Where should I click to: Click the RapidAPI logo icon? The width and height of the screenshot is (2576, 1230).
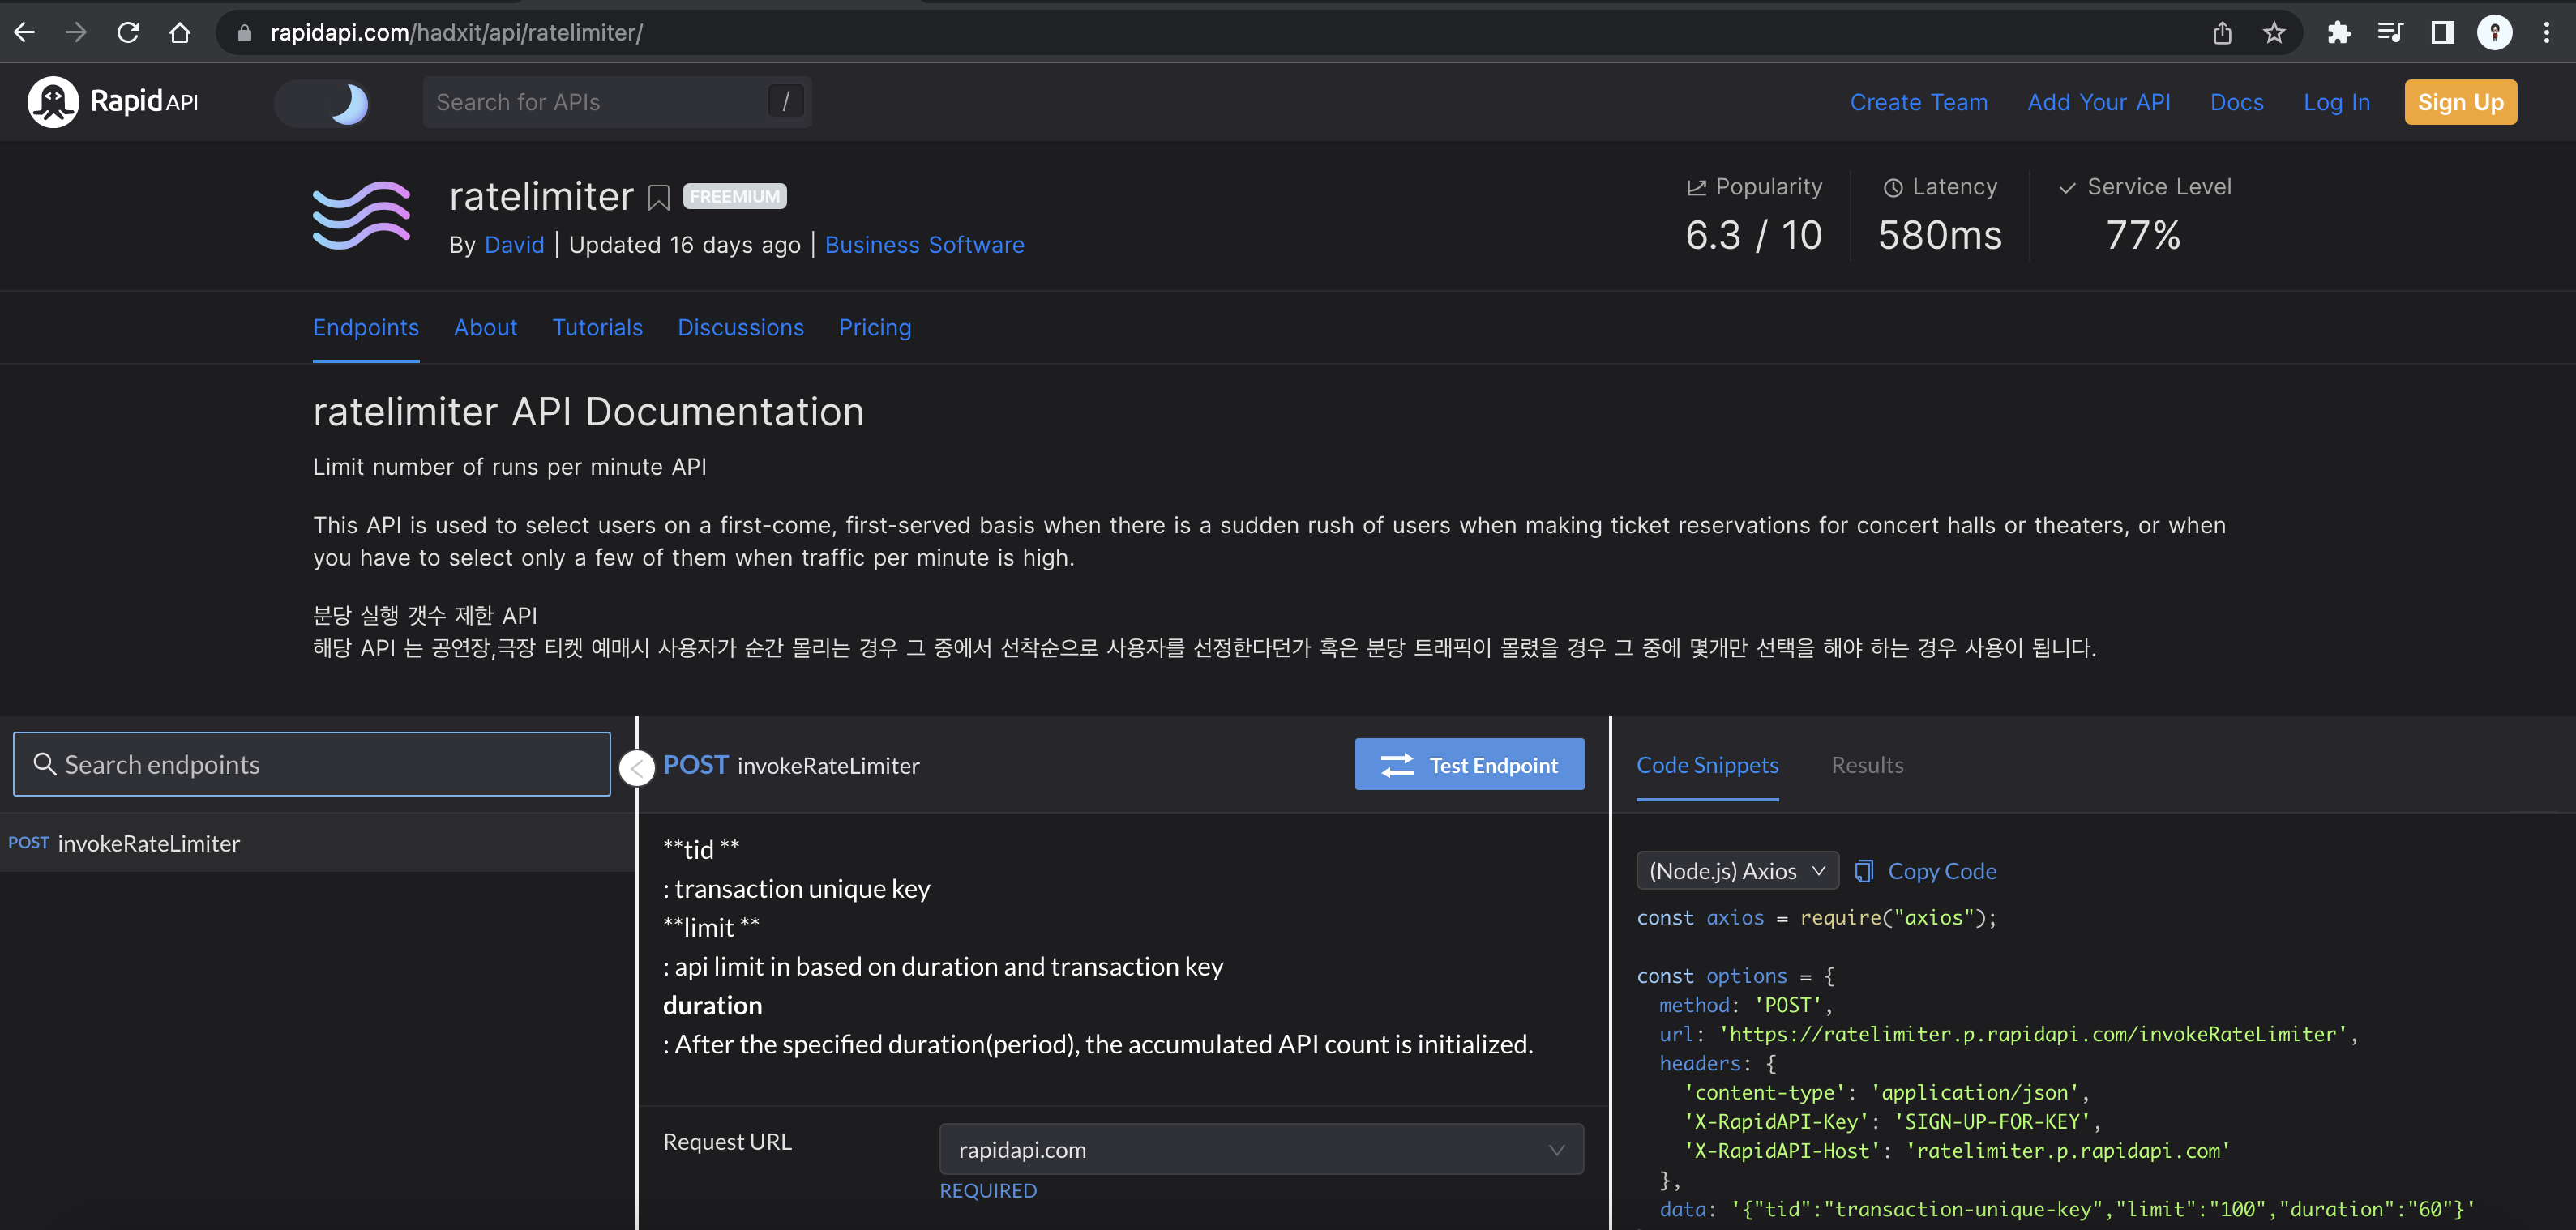click(53, 102)
